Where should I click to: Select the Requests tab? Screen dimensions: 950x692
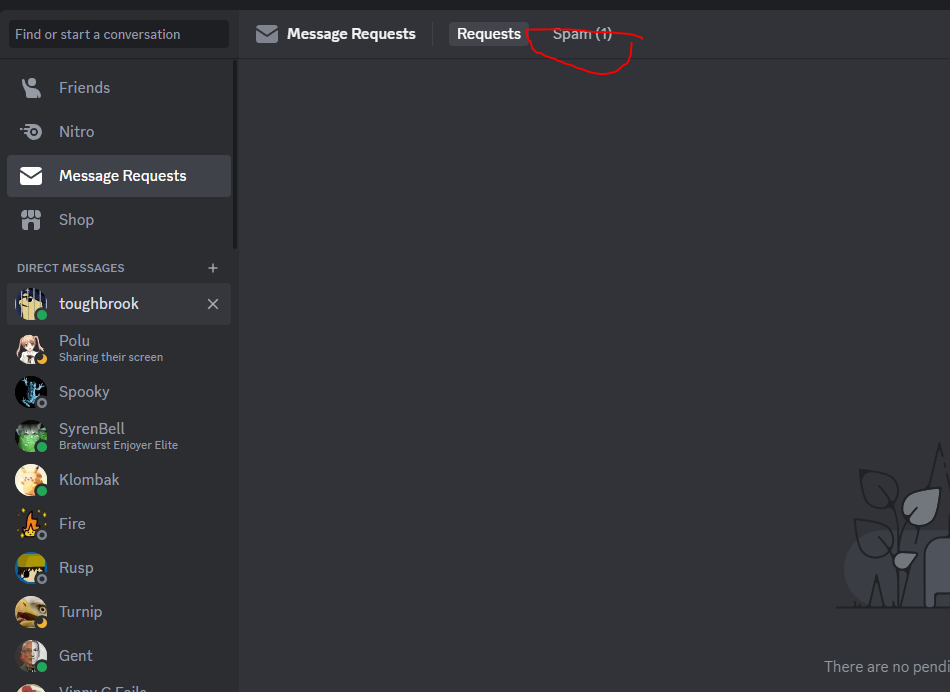point(488,34)
